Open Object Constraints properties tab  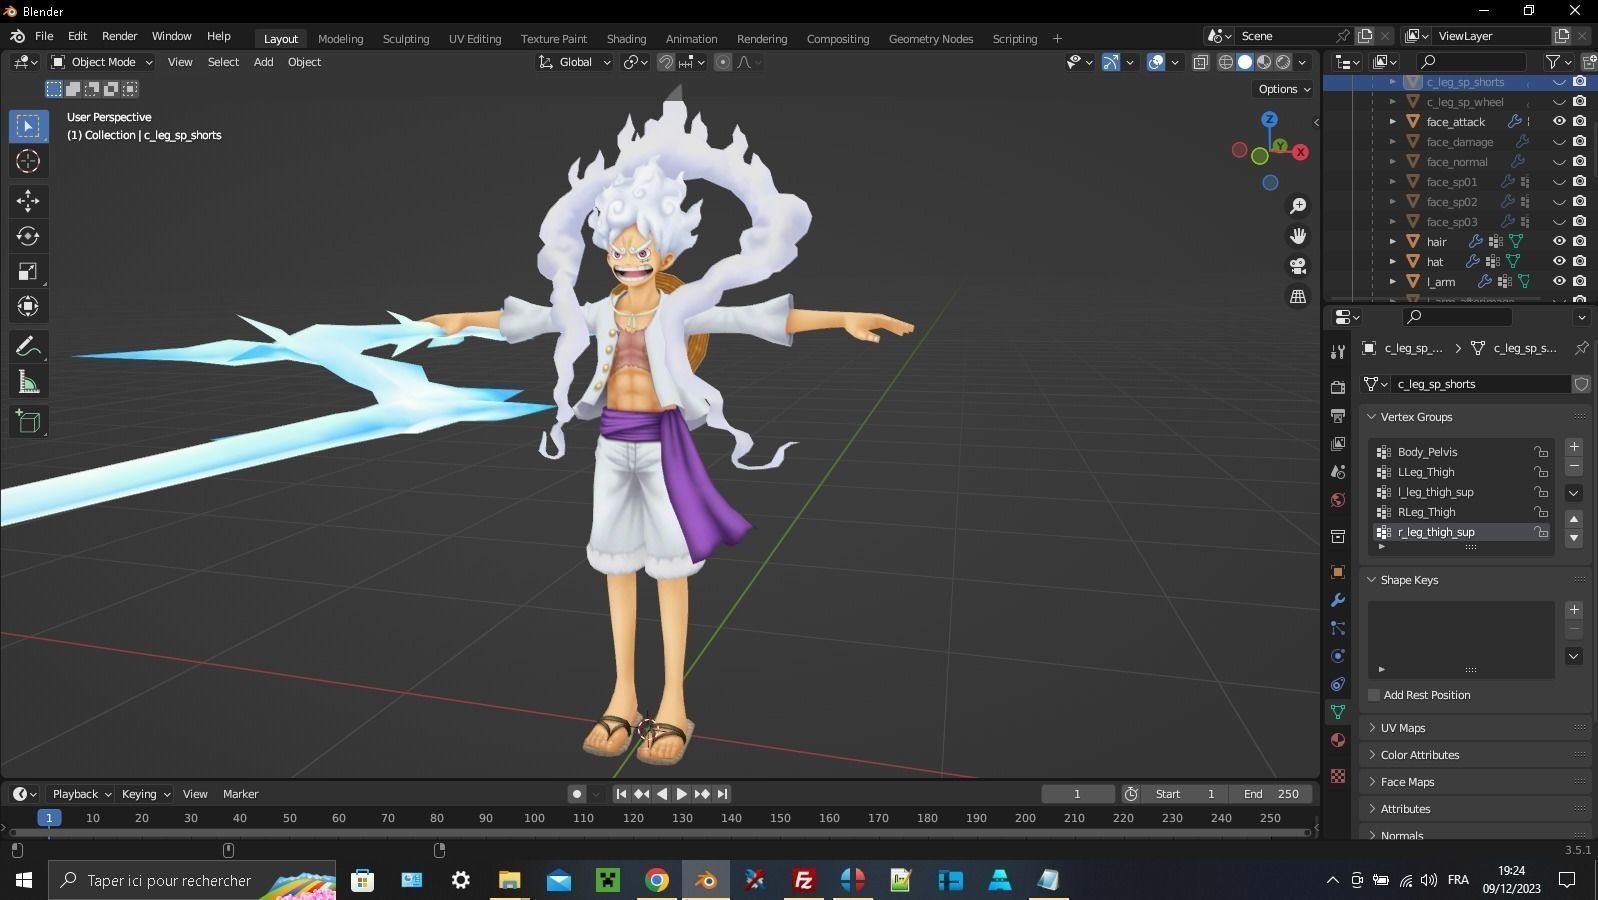click(x=1338, y=684)
